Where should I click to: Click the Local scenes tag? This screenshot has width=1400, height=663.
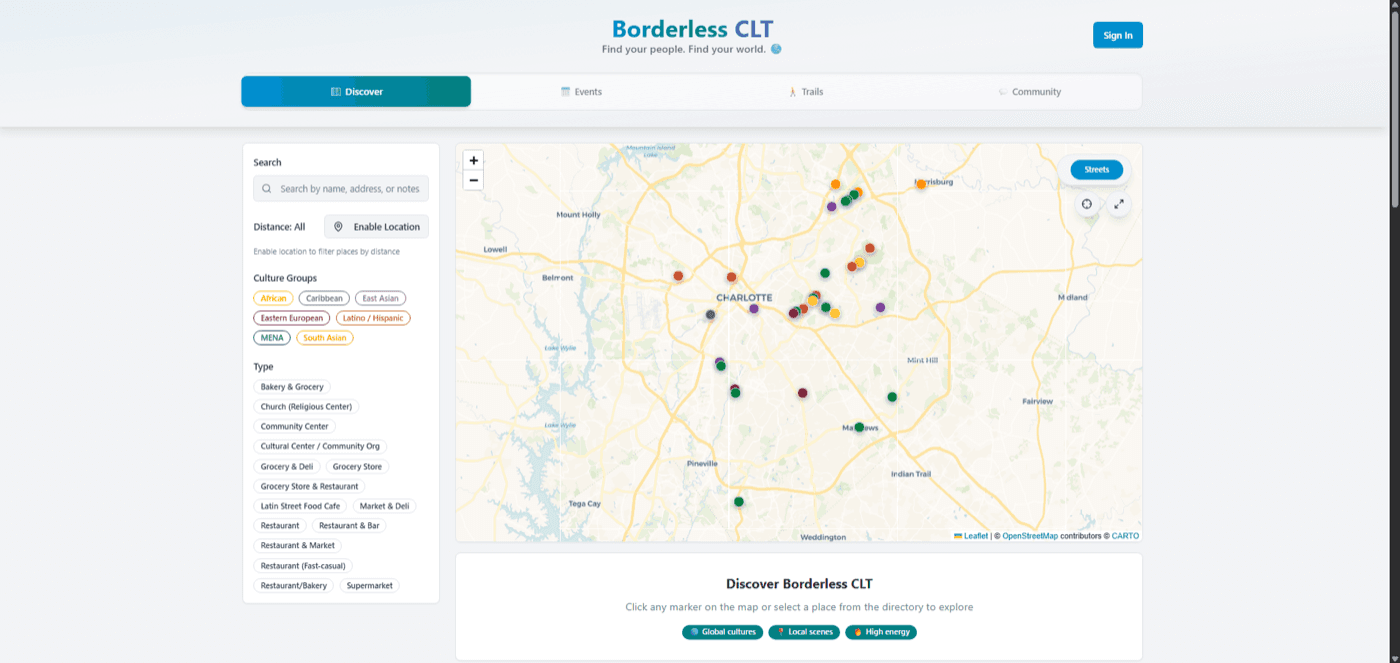pos(804,632)
